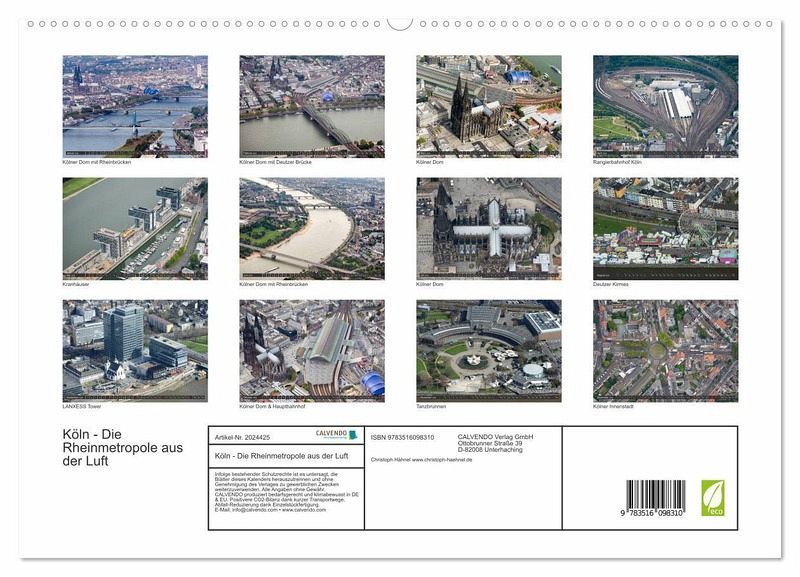Open the Kranhäuser aerial photo
The width and height of the screenshot is (800, 577).
click(x=135, y=229)
